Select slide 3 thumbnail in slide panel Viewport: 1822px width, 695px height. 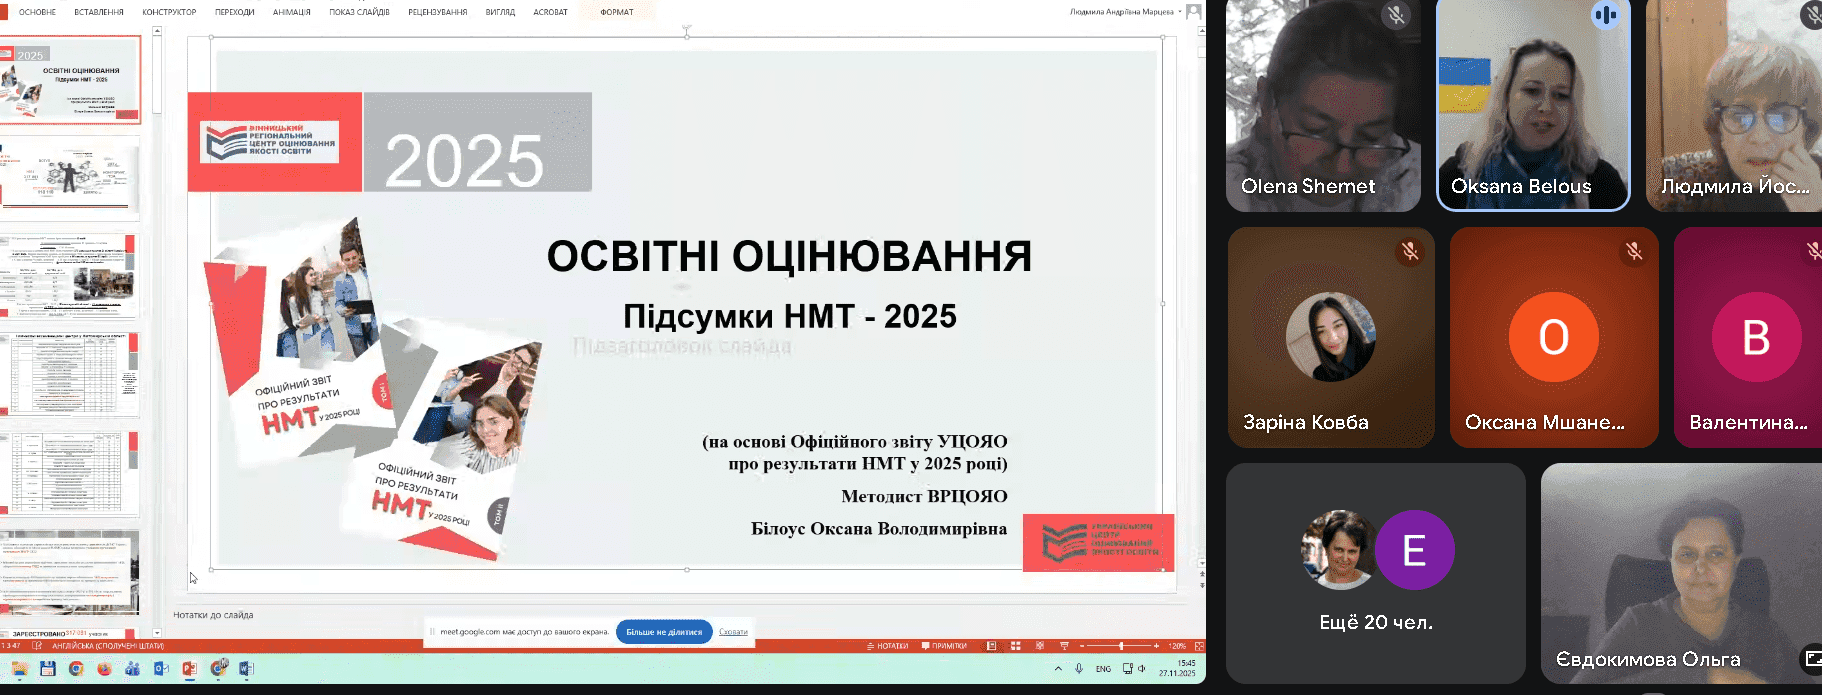click(70, 276)
